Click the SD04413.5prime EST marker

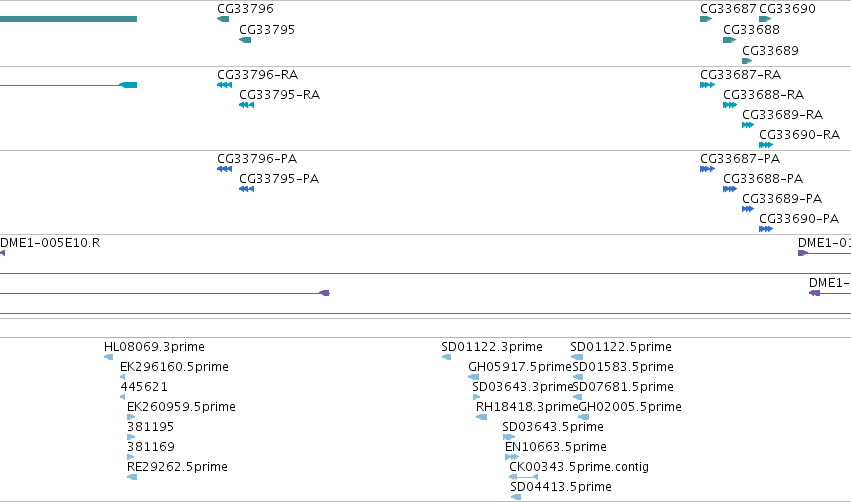coord(516,497)
